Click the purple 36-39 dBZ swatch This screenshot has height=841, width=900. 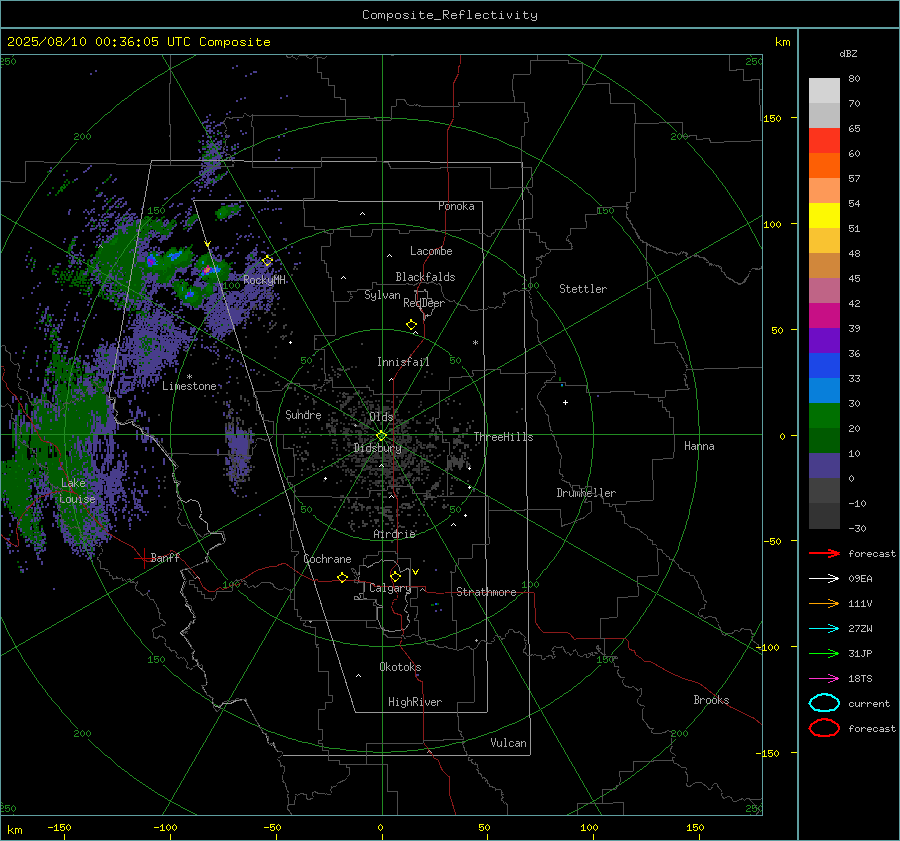(824, 340)
